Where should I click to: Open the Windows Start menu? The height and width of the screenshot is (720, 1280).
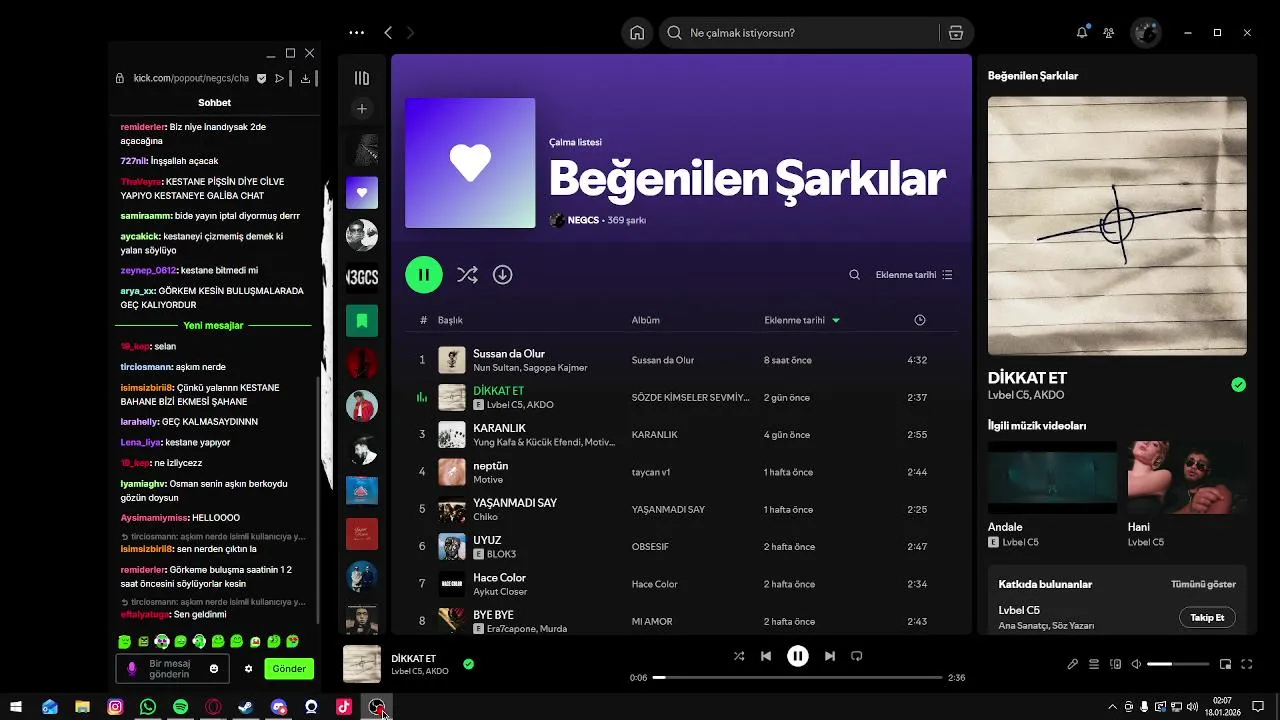coord(16,707)
